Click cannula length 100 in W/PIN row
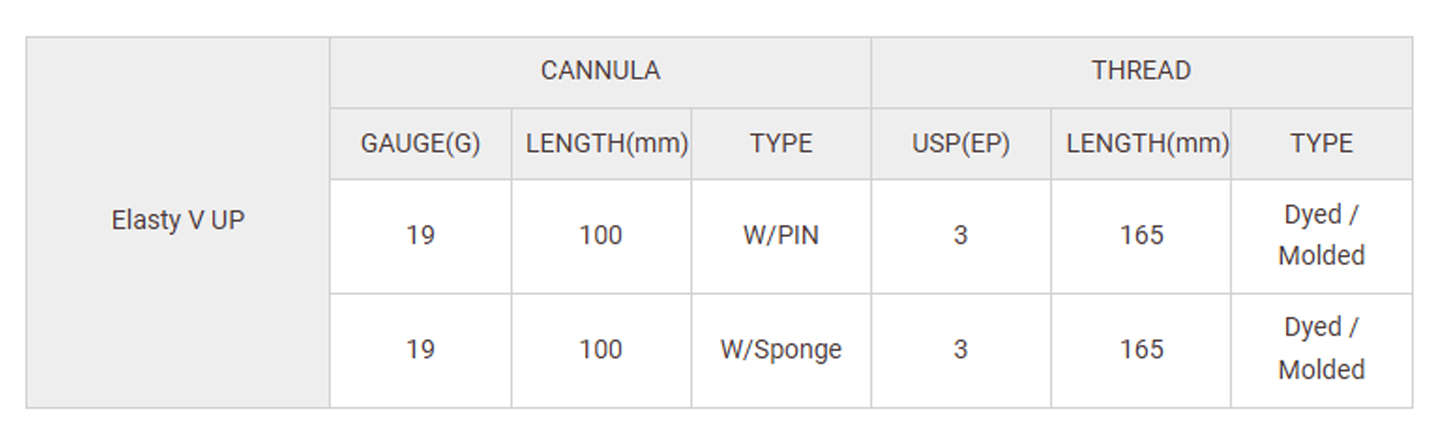 (600, 236)
